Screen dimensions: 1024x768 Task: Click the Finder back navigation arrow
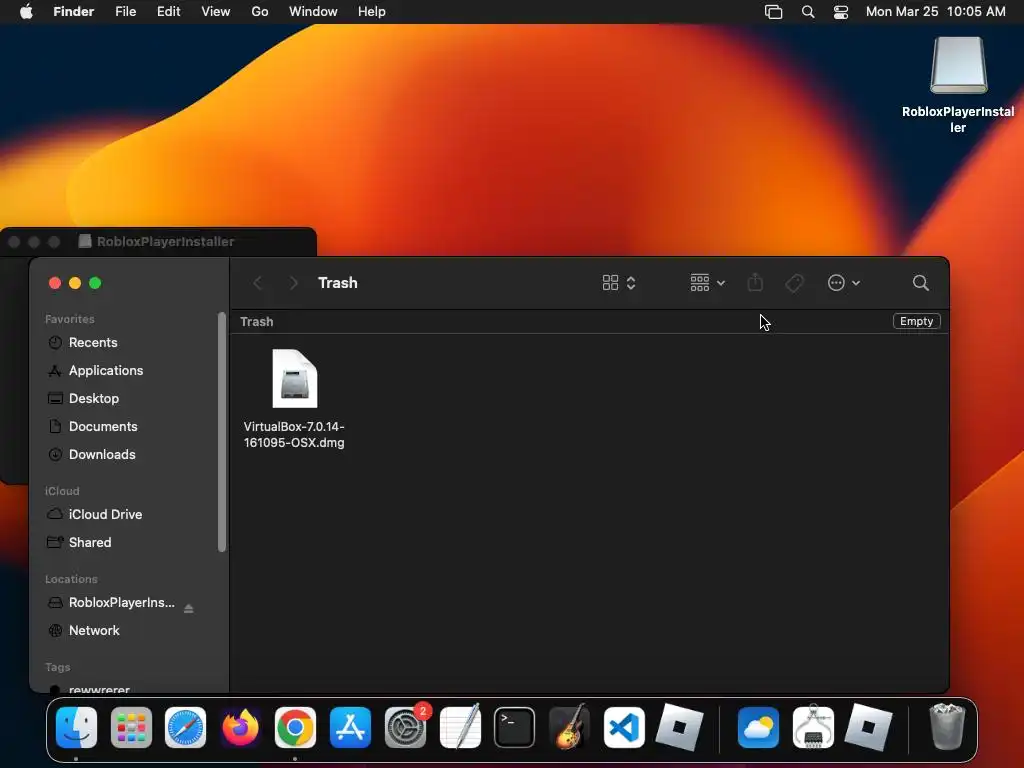click(257, 283)
